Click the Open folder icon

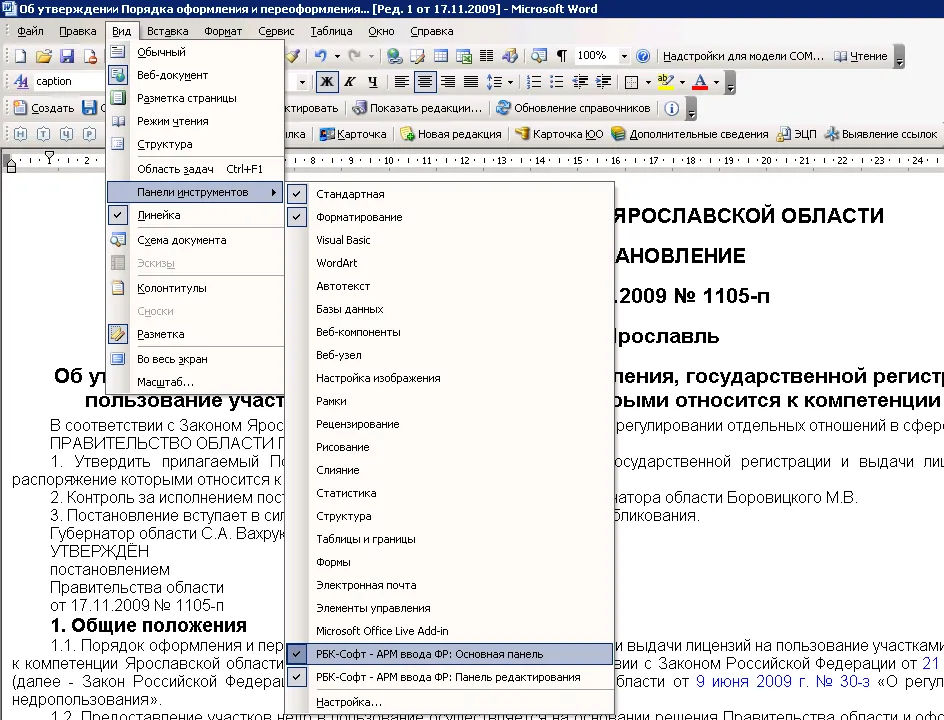click(43, 56)
